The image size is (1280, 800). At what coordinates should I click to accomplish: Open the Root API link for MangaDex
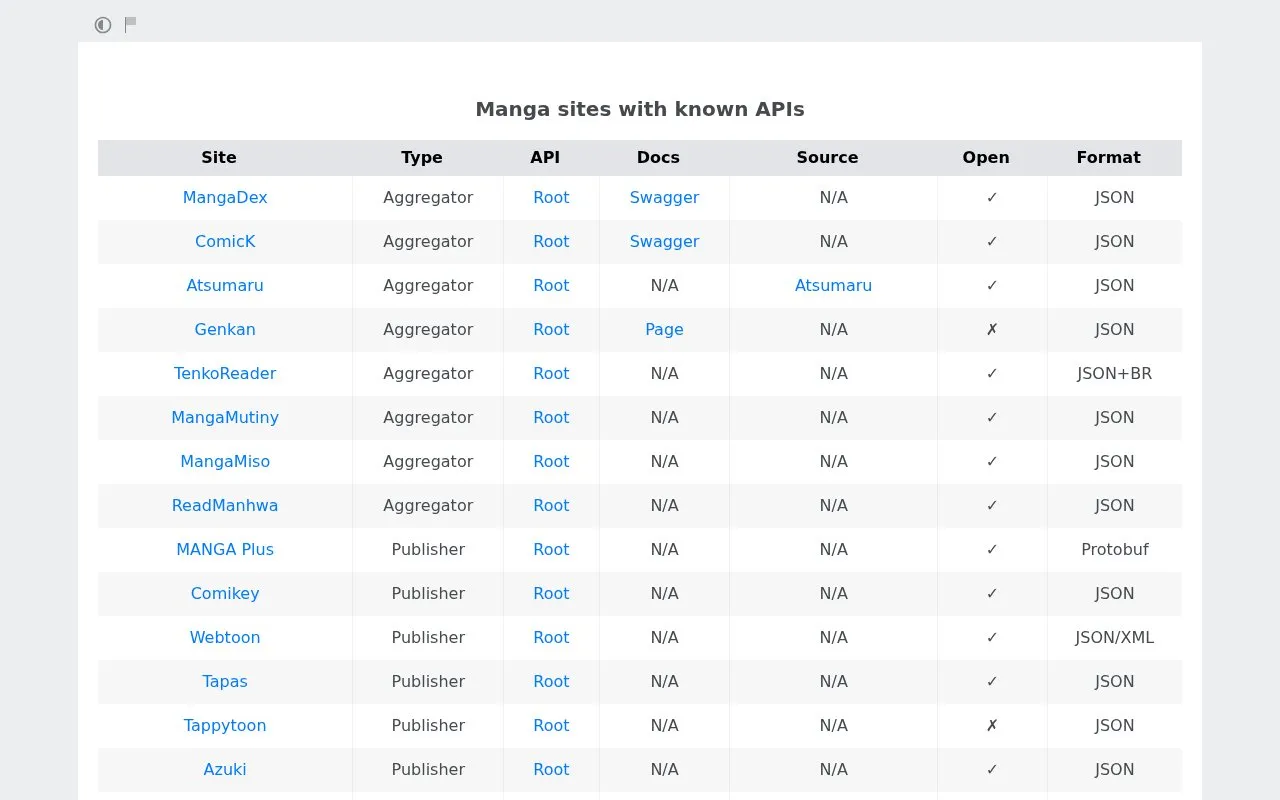point(551,198)
